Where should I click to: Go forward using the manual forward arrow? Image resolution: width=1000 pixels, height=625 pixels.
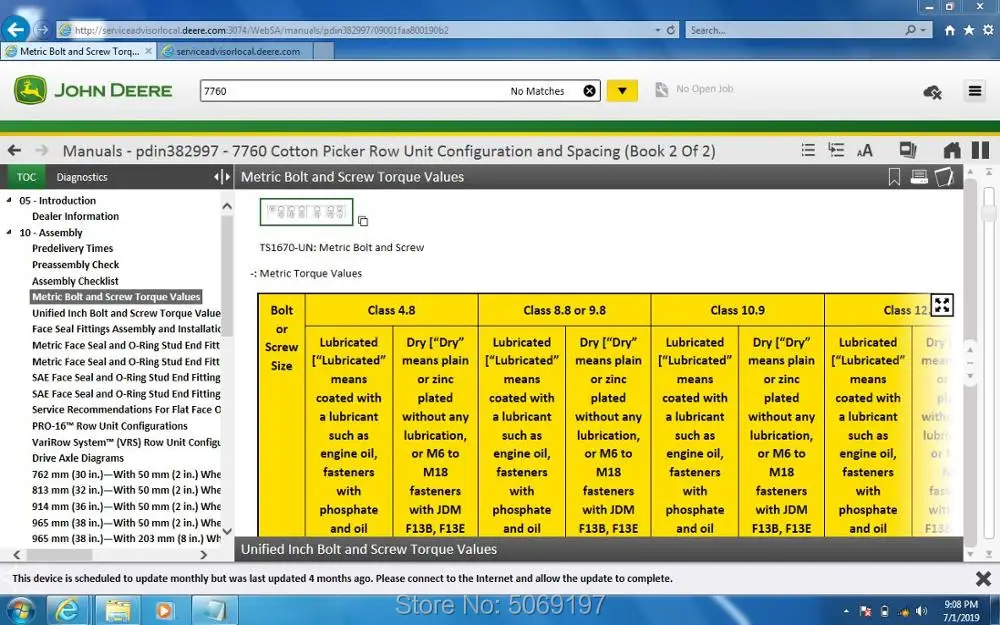coord(41,151)
